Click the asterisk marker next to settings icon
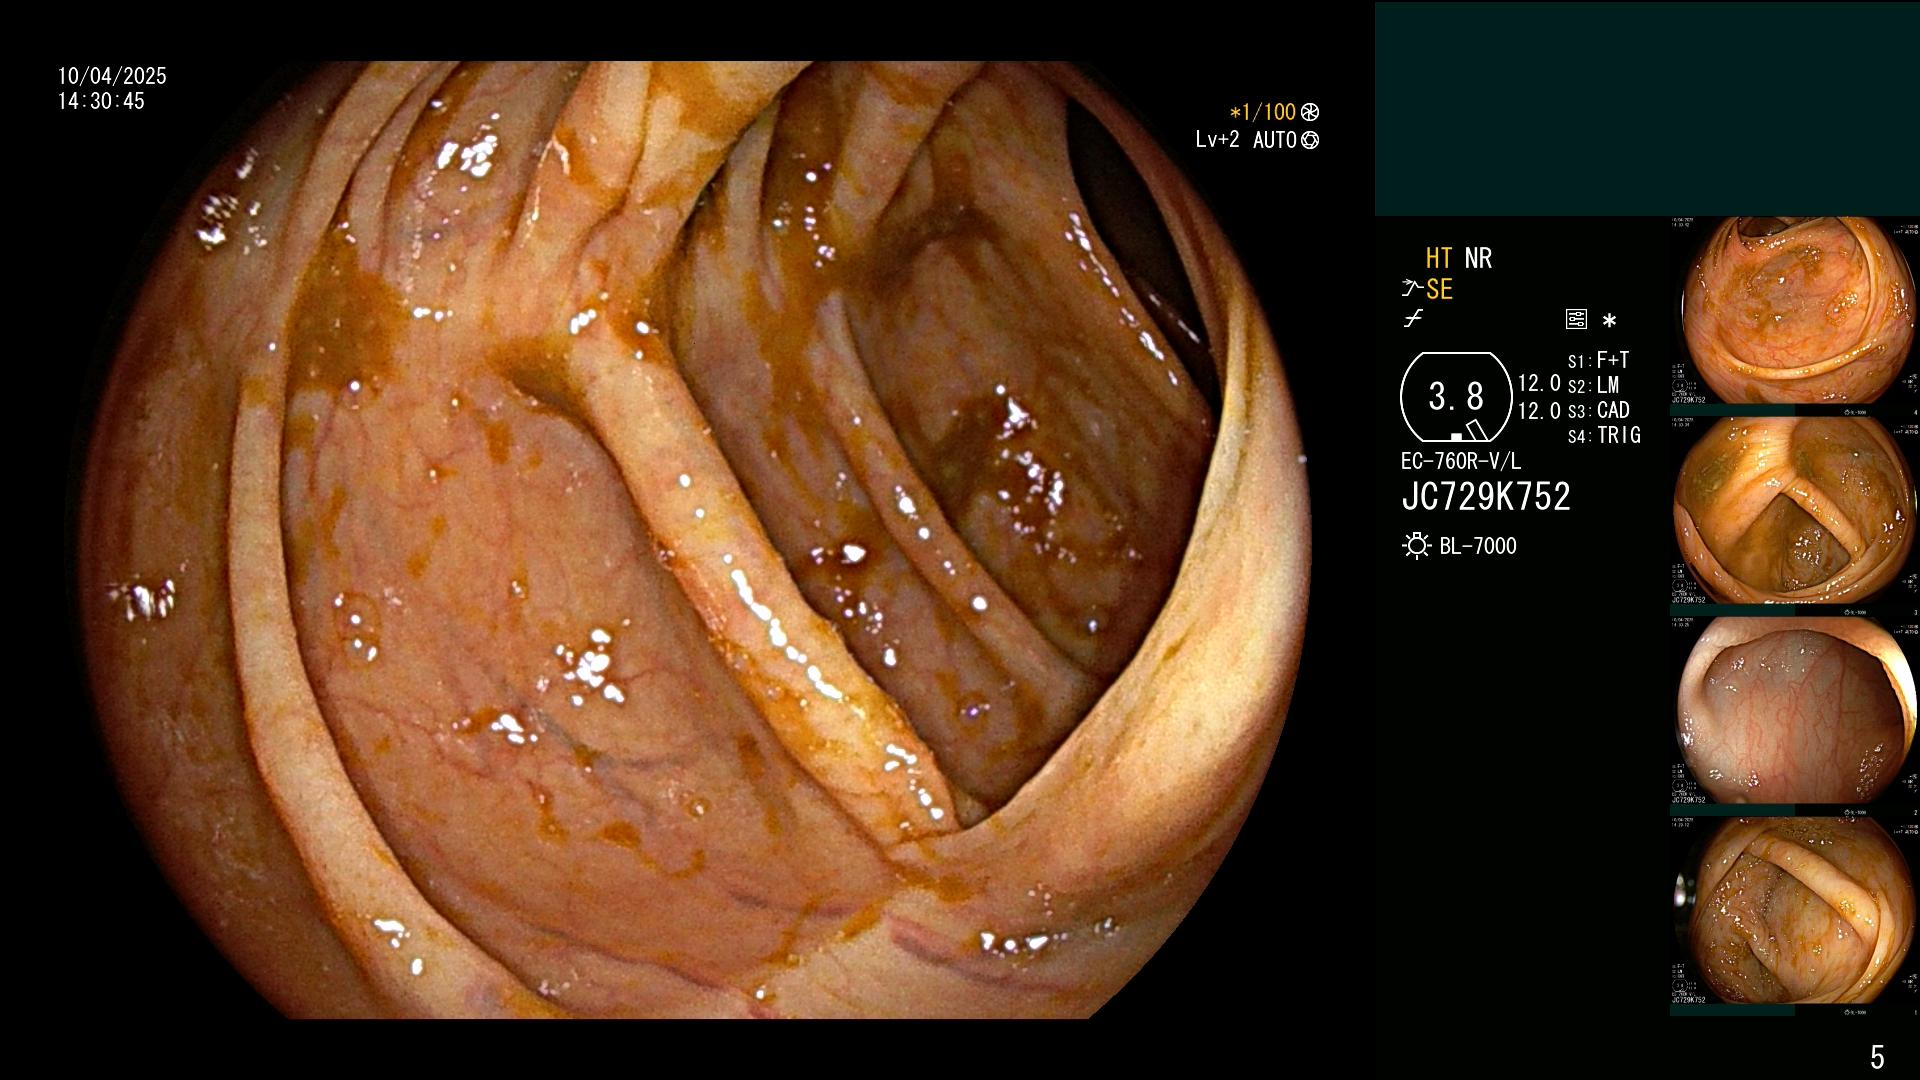Viewport: 1920px width, 1080px height. pyautogui.click(x=1609, y=320)
